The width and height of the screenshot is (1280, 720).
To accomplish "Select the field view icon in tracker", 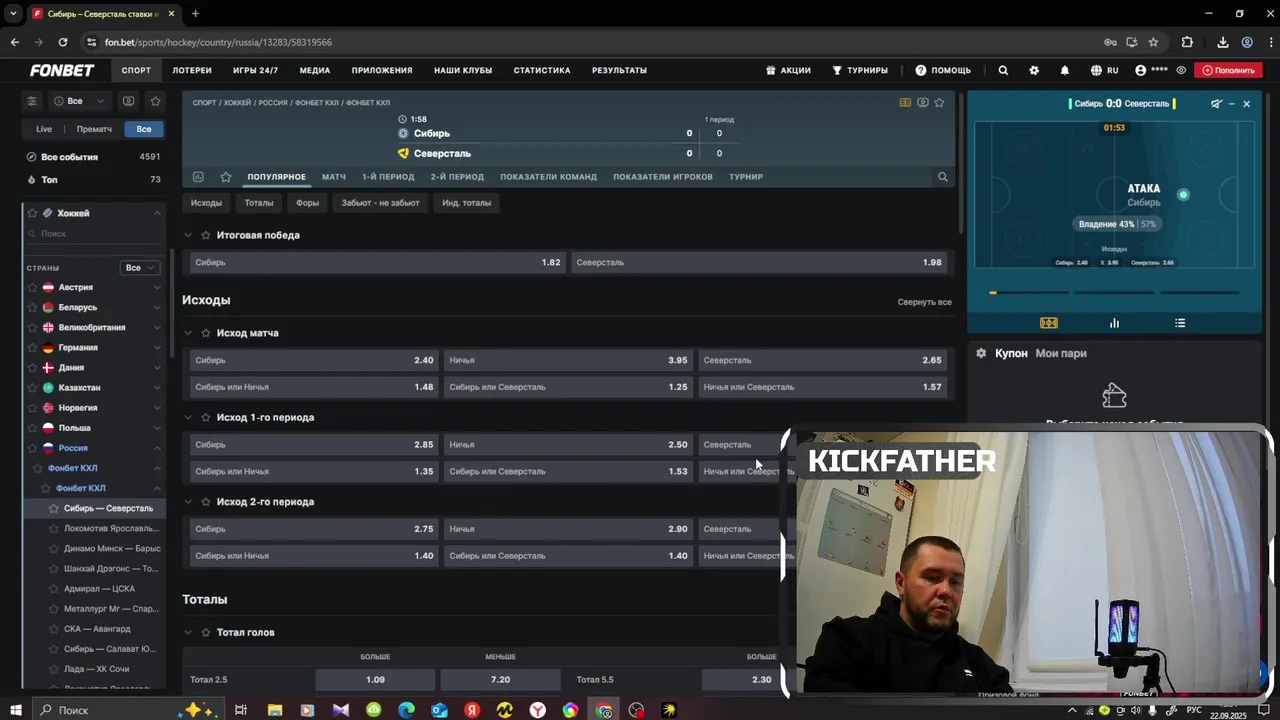I will tap(1048, 323).
